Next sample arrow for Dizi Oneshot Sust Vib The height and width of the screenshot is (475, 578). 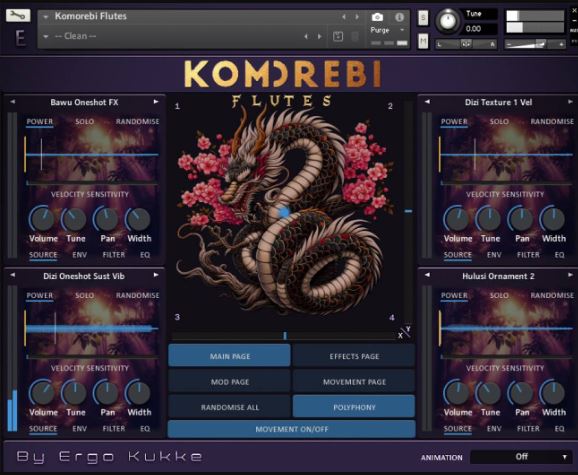(x=156, y=275)
